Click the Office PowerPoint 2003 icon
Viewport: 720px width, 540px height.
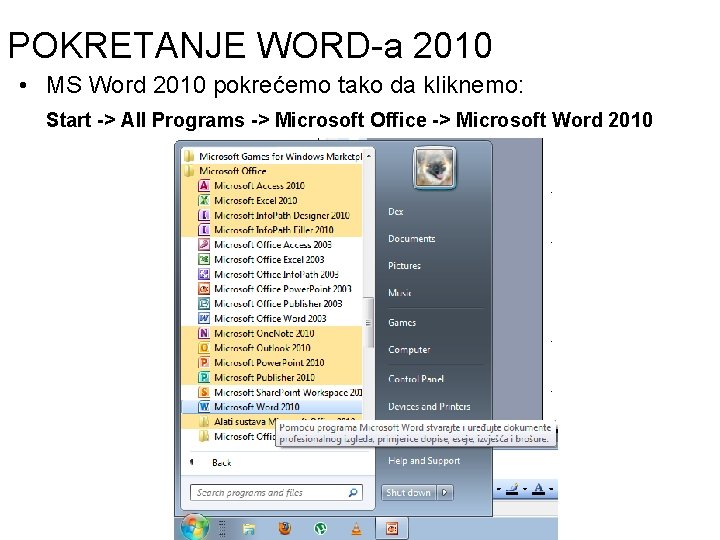(x=204, y=289)
